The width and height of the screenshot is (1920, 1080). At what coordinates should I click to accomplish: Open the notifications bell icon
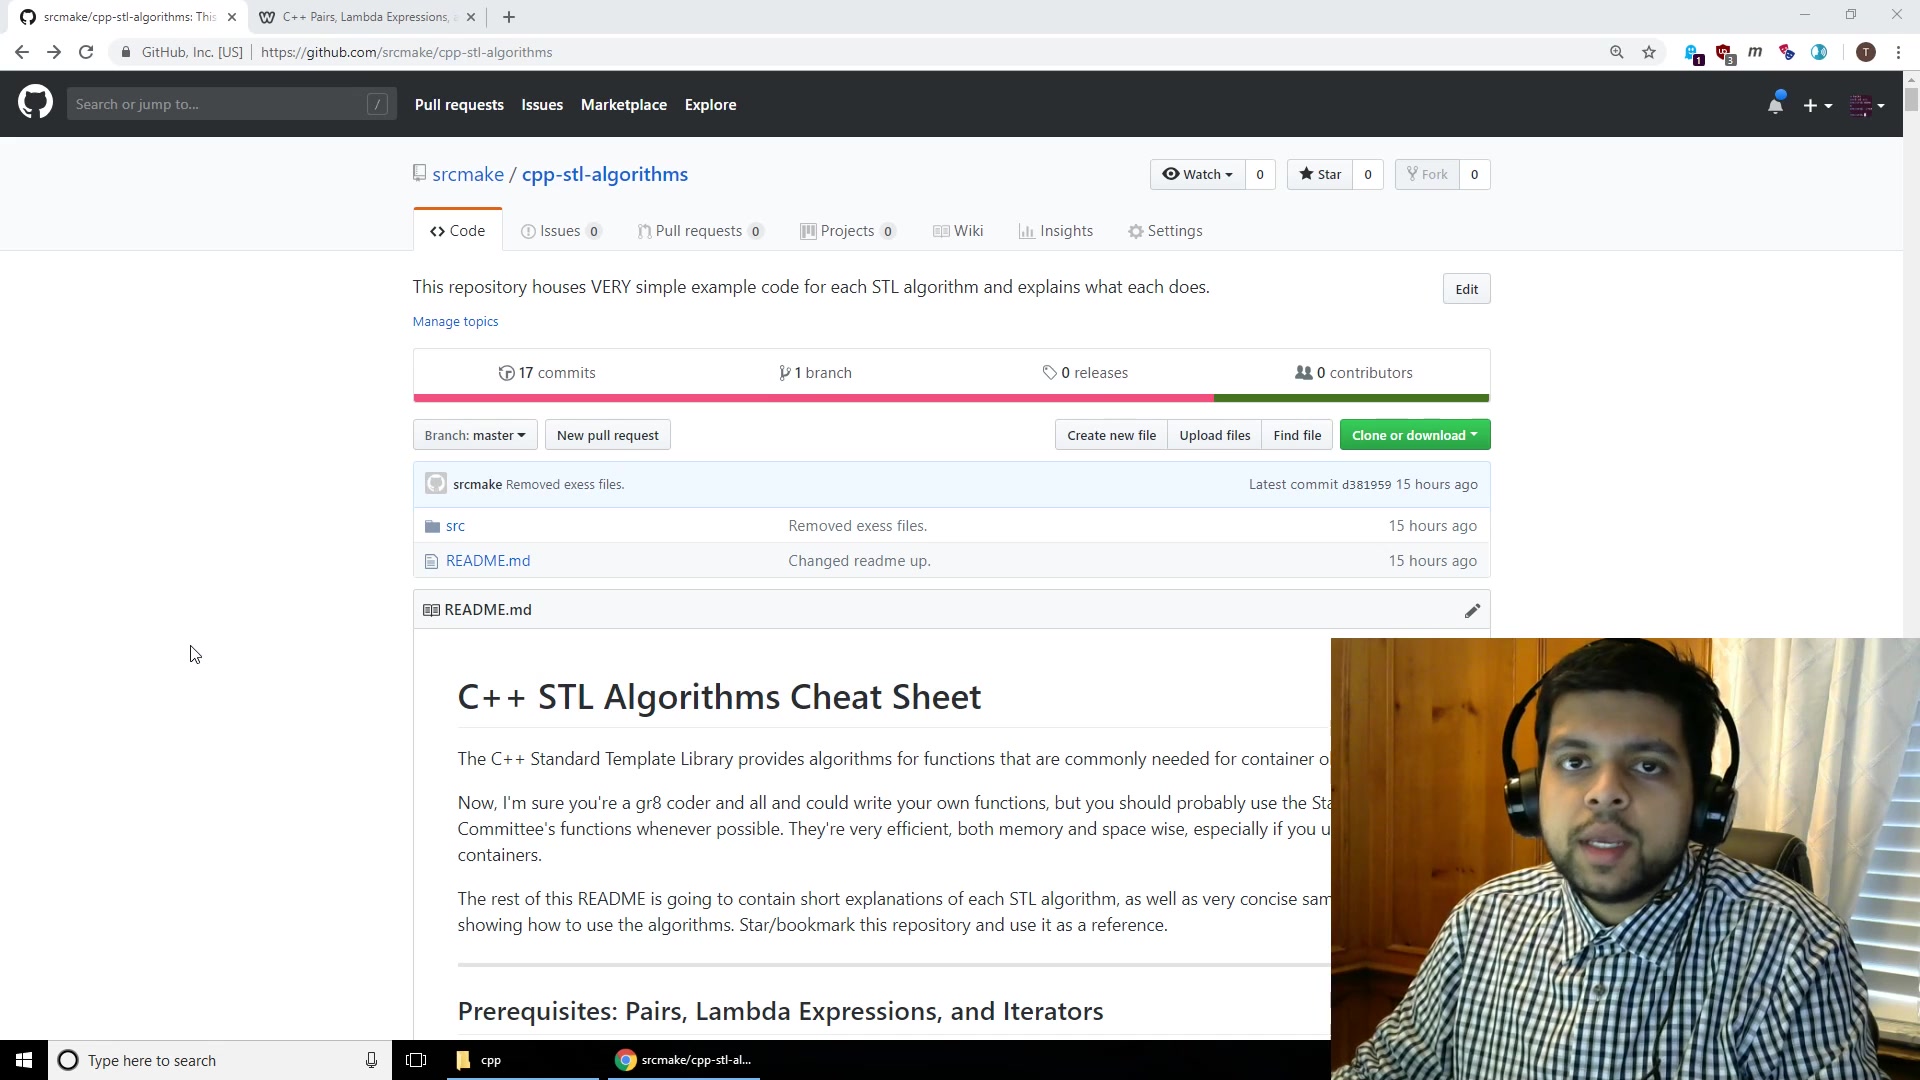click(x=1775, y=104)
